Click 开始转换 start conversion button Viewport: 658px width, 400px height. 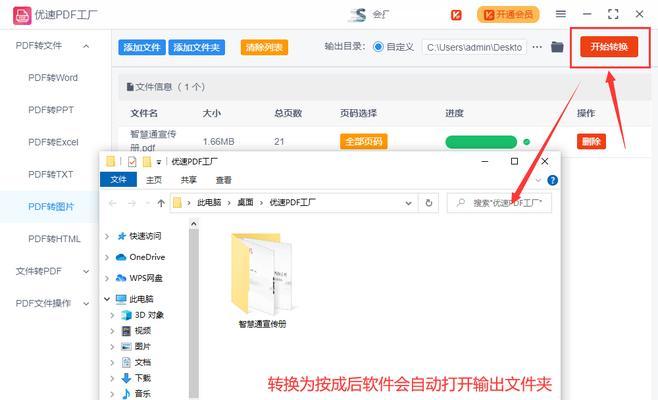click(609, 47)
